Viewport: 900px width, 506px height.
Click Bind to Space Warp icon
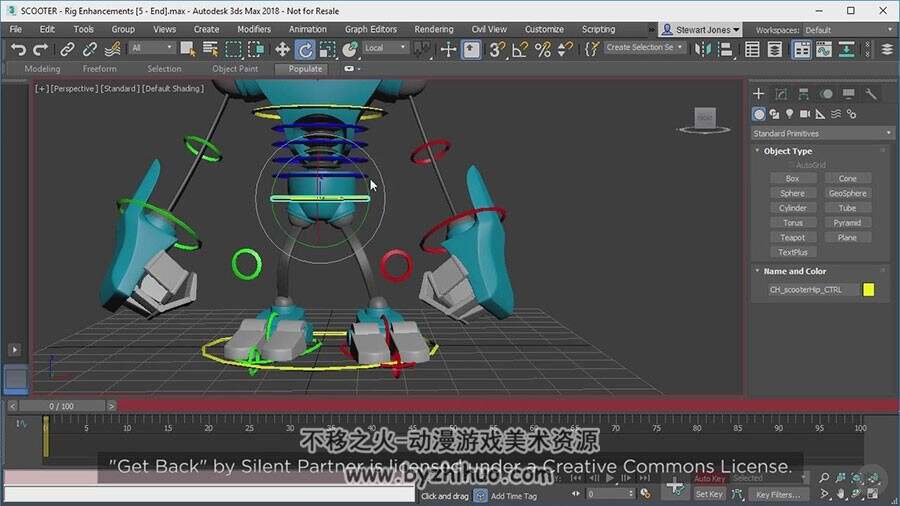click(112, 50)
